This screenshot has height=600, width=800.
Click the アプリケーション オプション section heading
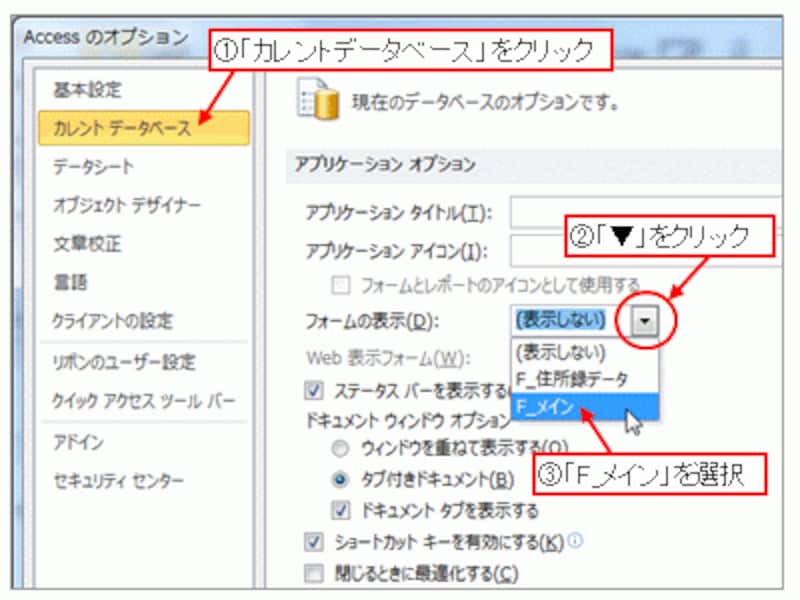385,165
